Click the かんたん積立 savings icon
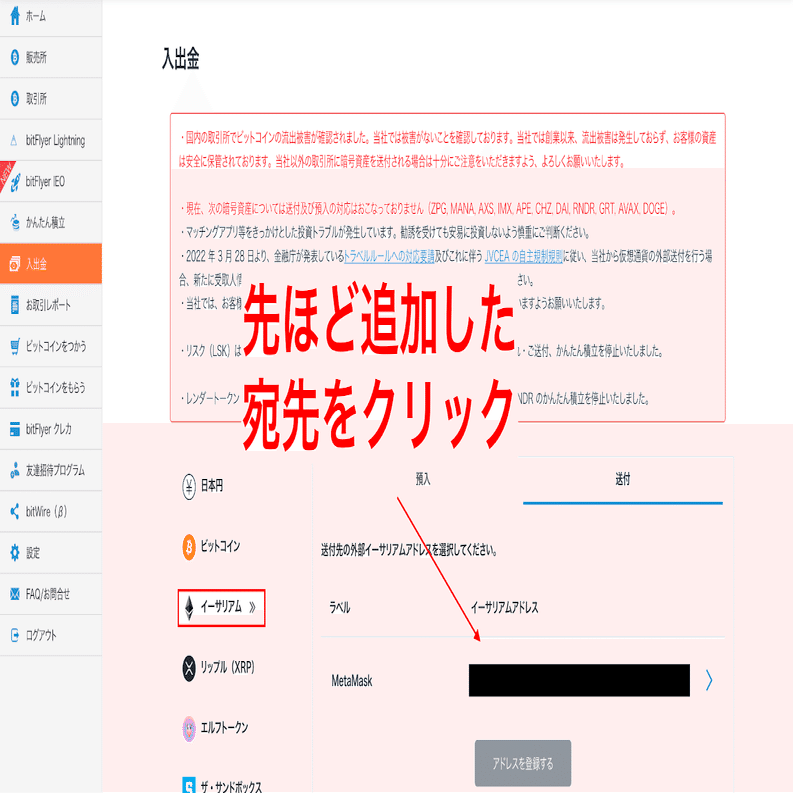 [15, 222]
